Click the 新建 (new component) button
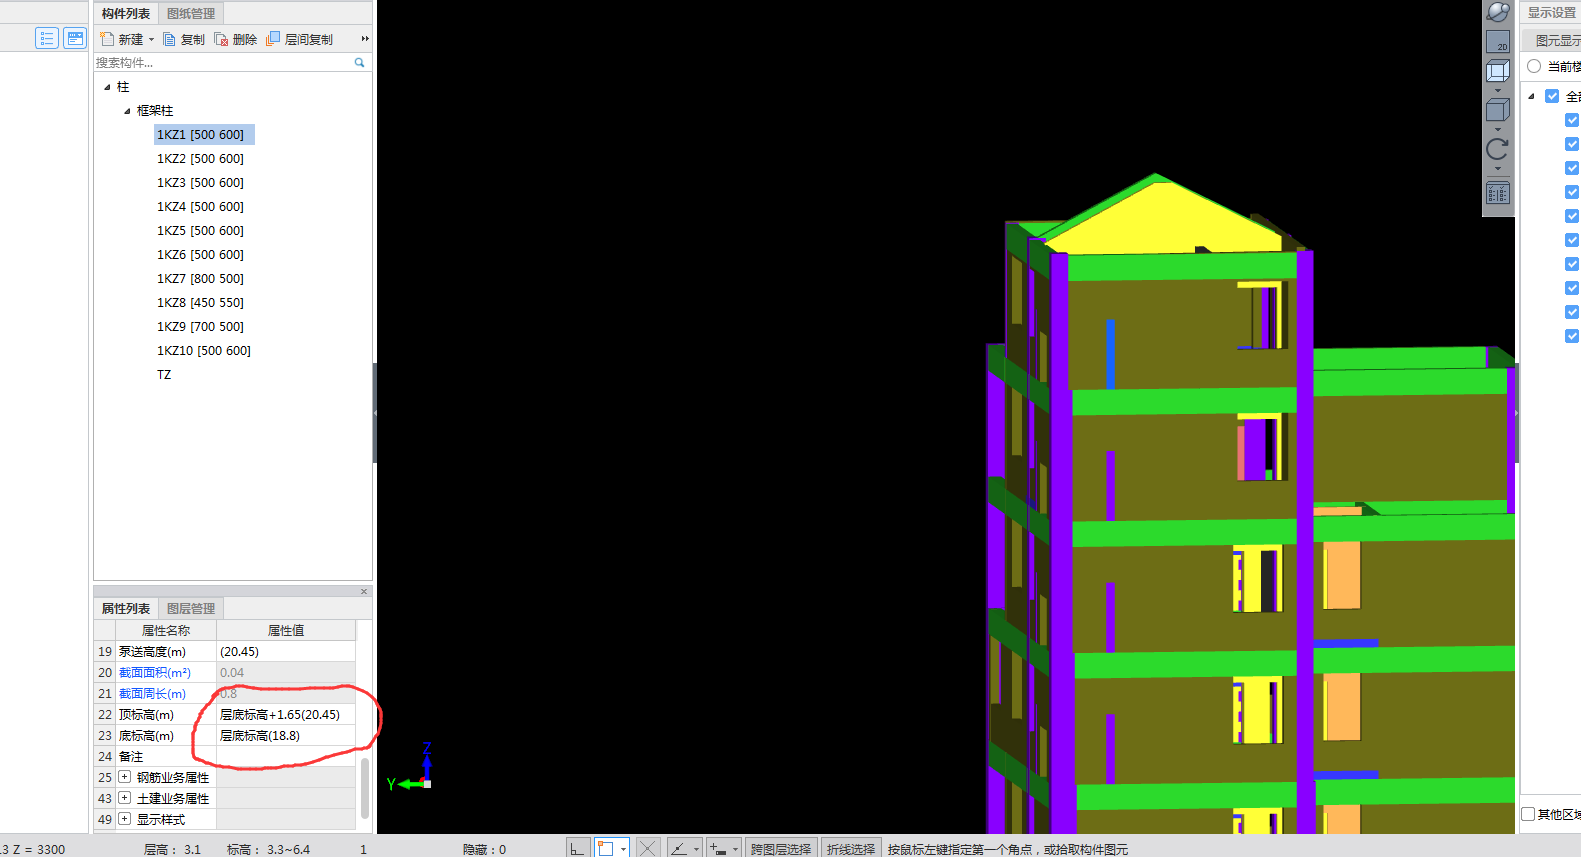This screenshot has width=1581, height=857. (x=122, y=39)
